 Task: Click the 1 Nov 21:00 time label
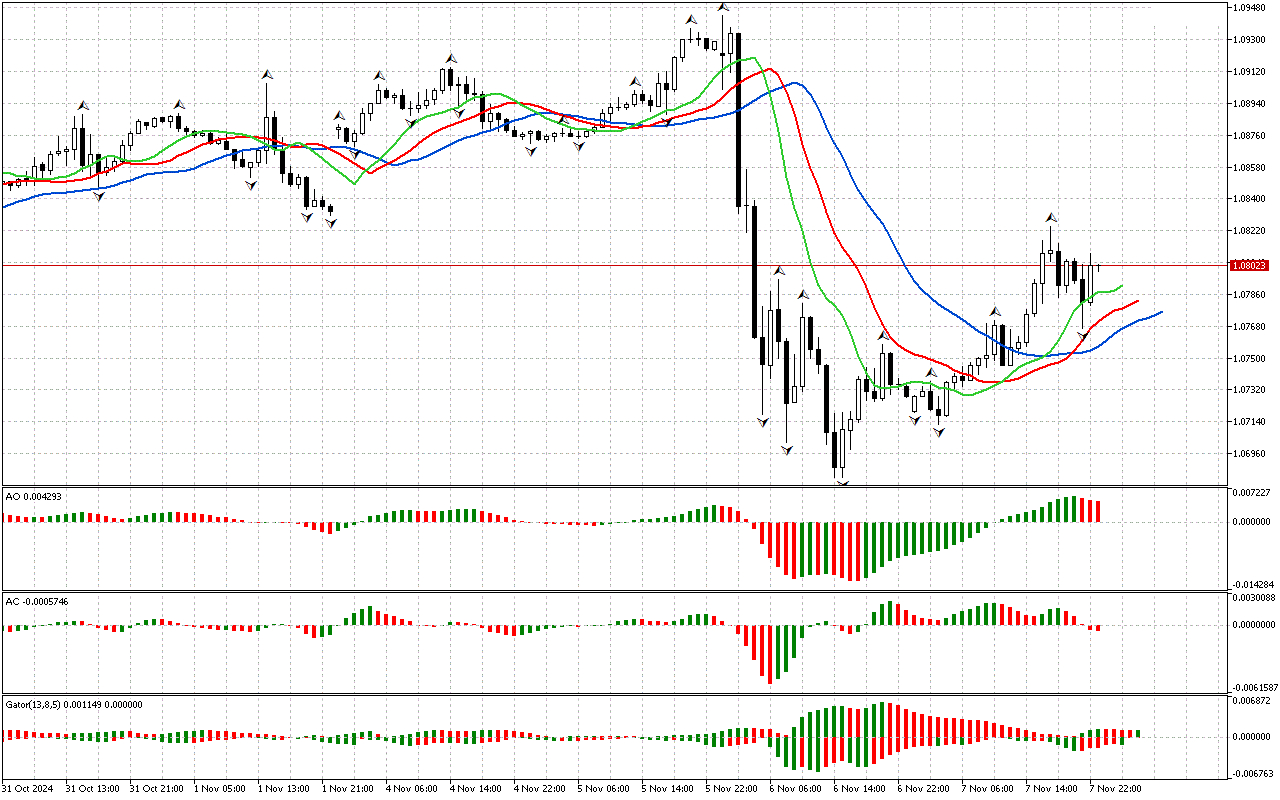click(x=347, y=789)
